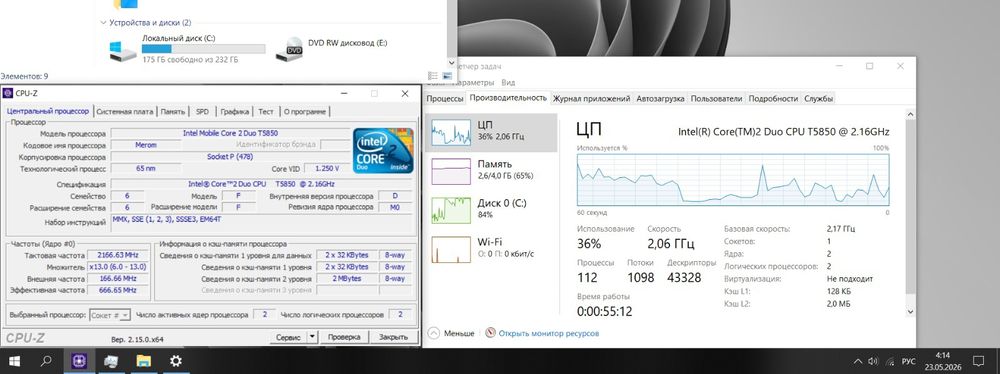Open the volume speaker tray icon
Screen dimensions: 1000x374
click(x=873, y=361)
